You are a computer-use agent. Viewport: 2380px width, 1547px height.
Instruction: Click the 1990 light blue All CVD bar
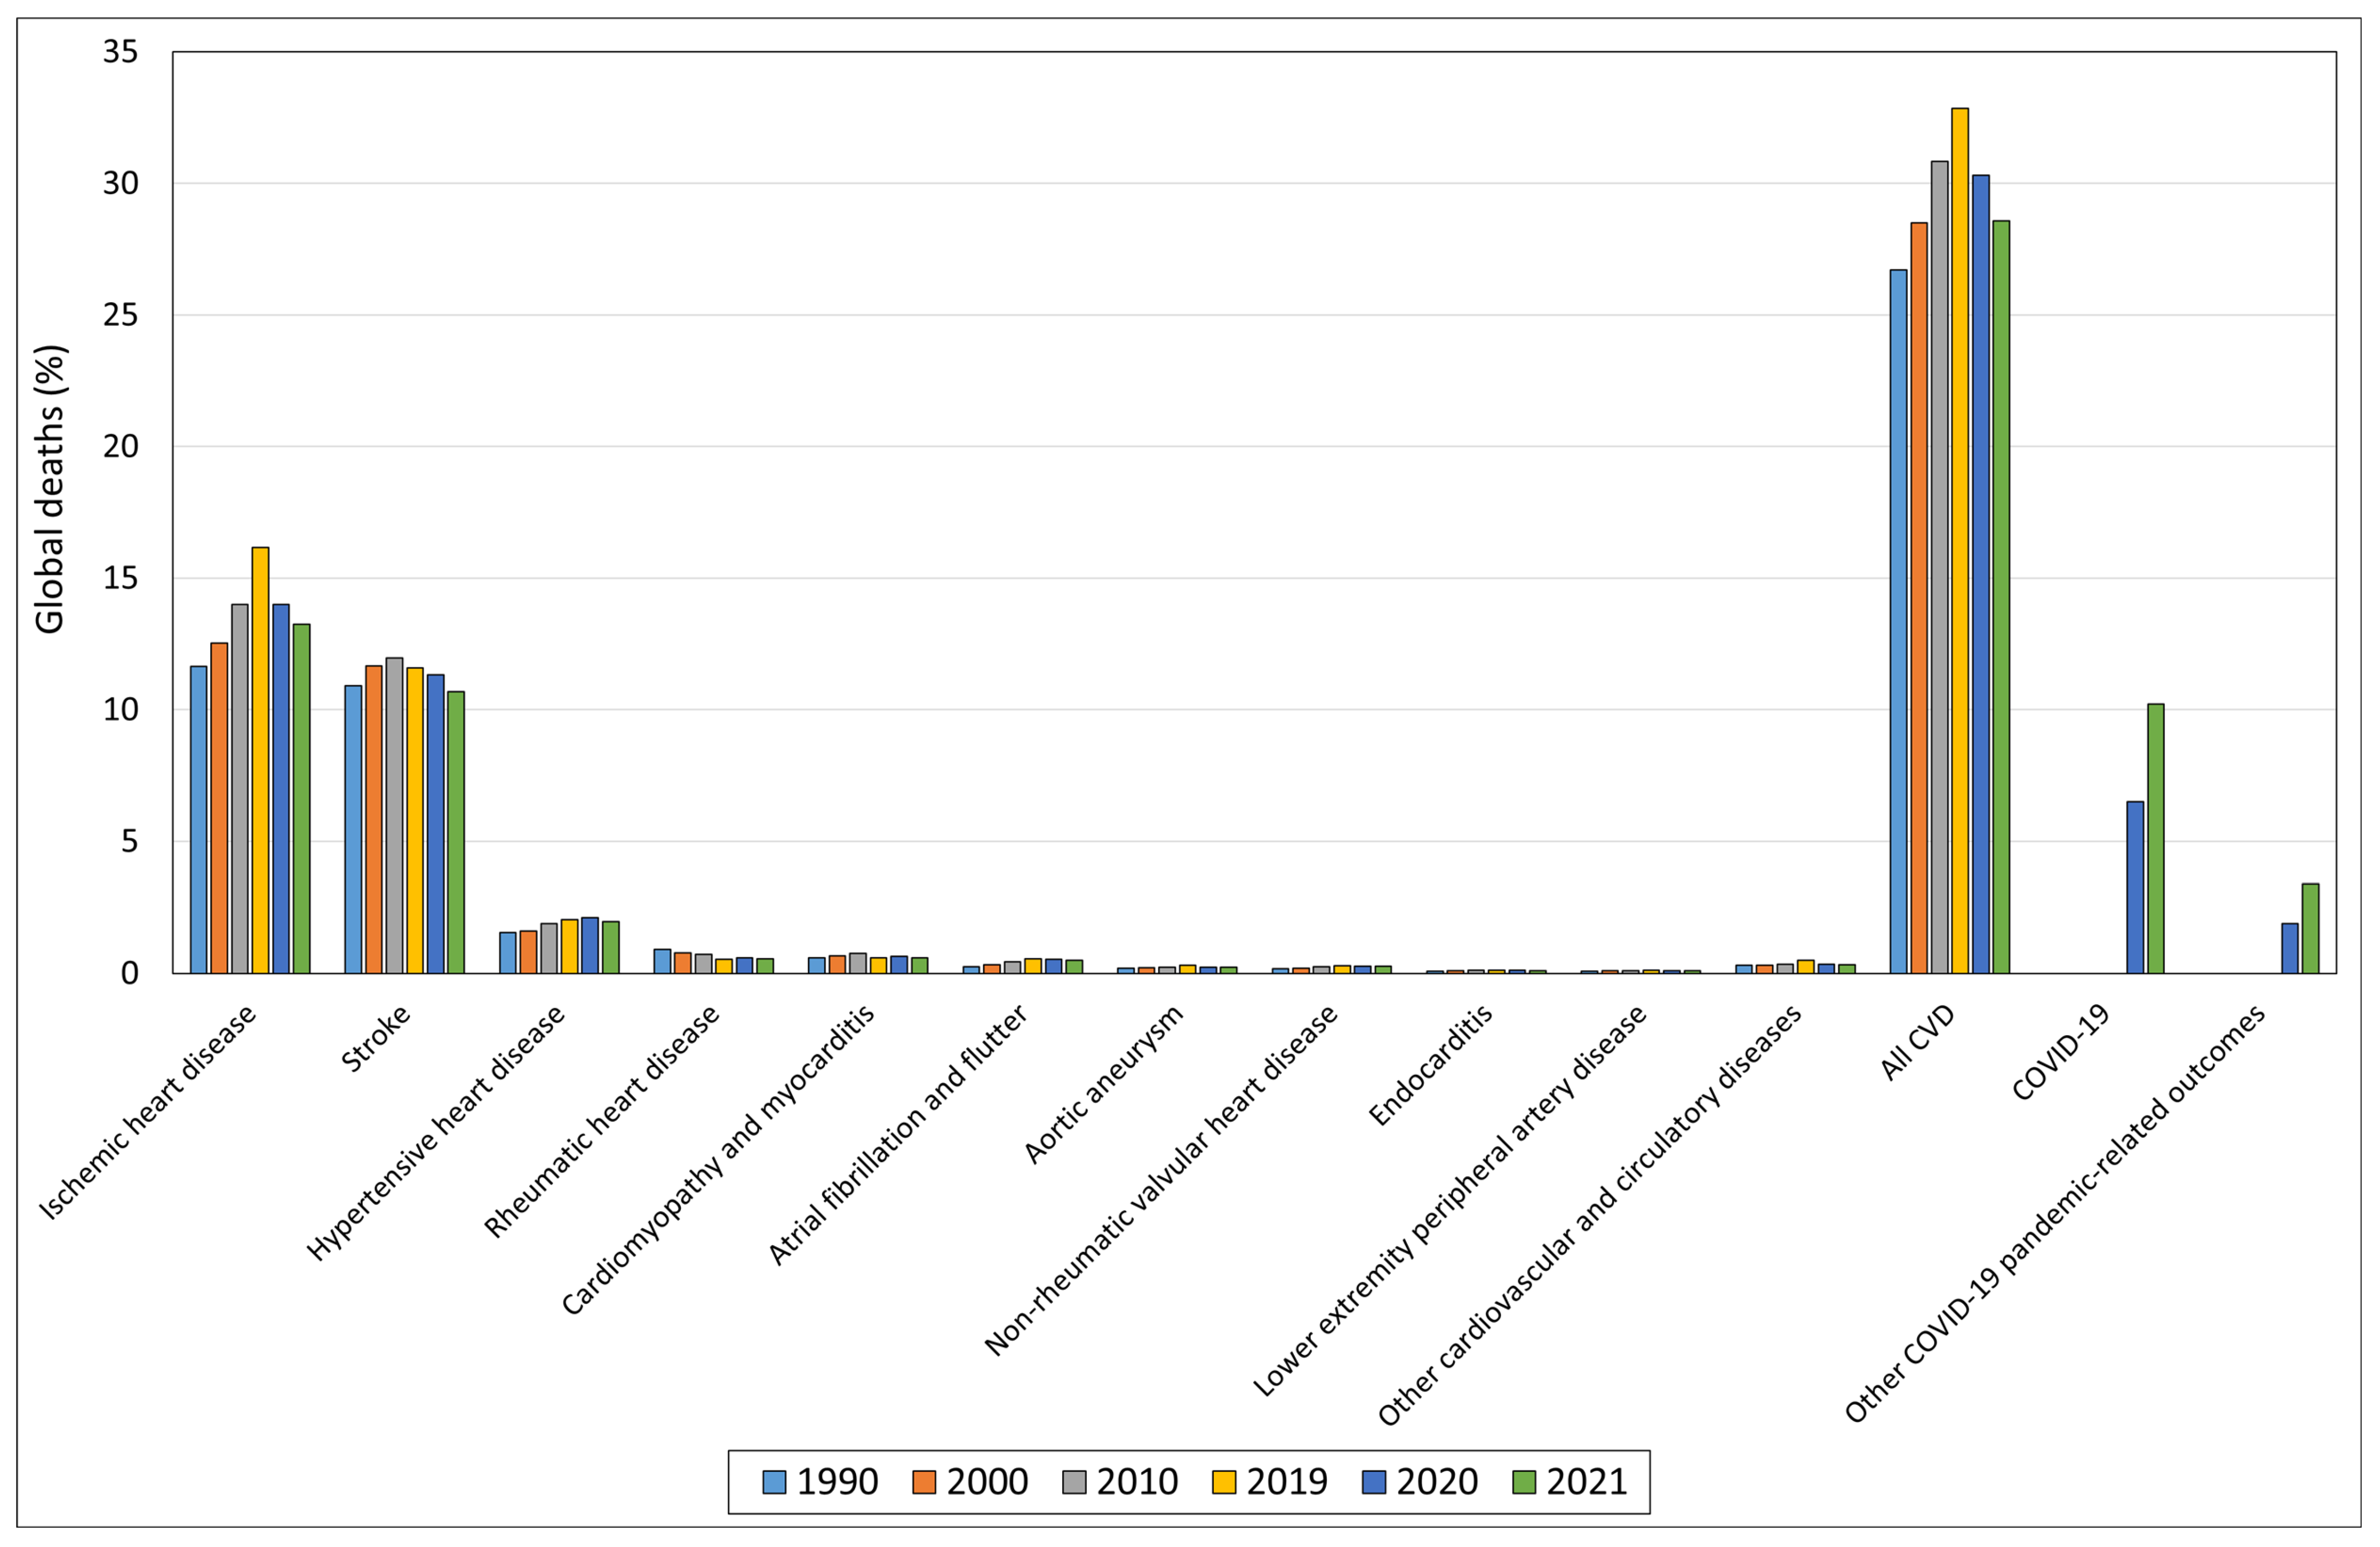(x=1898, y=620)
